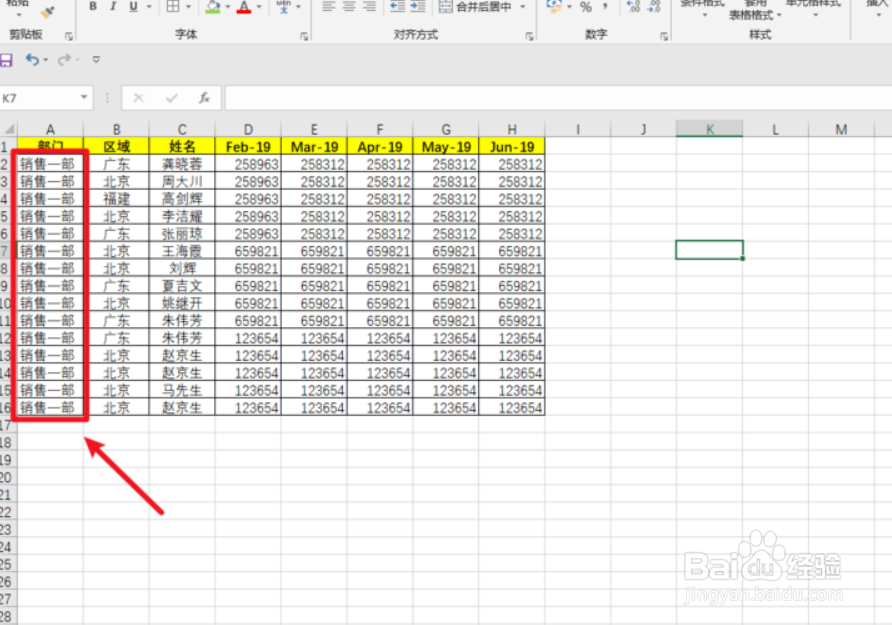892x625 pixels.
Task: Undo last action
Action: (x=32, y=60)
